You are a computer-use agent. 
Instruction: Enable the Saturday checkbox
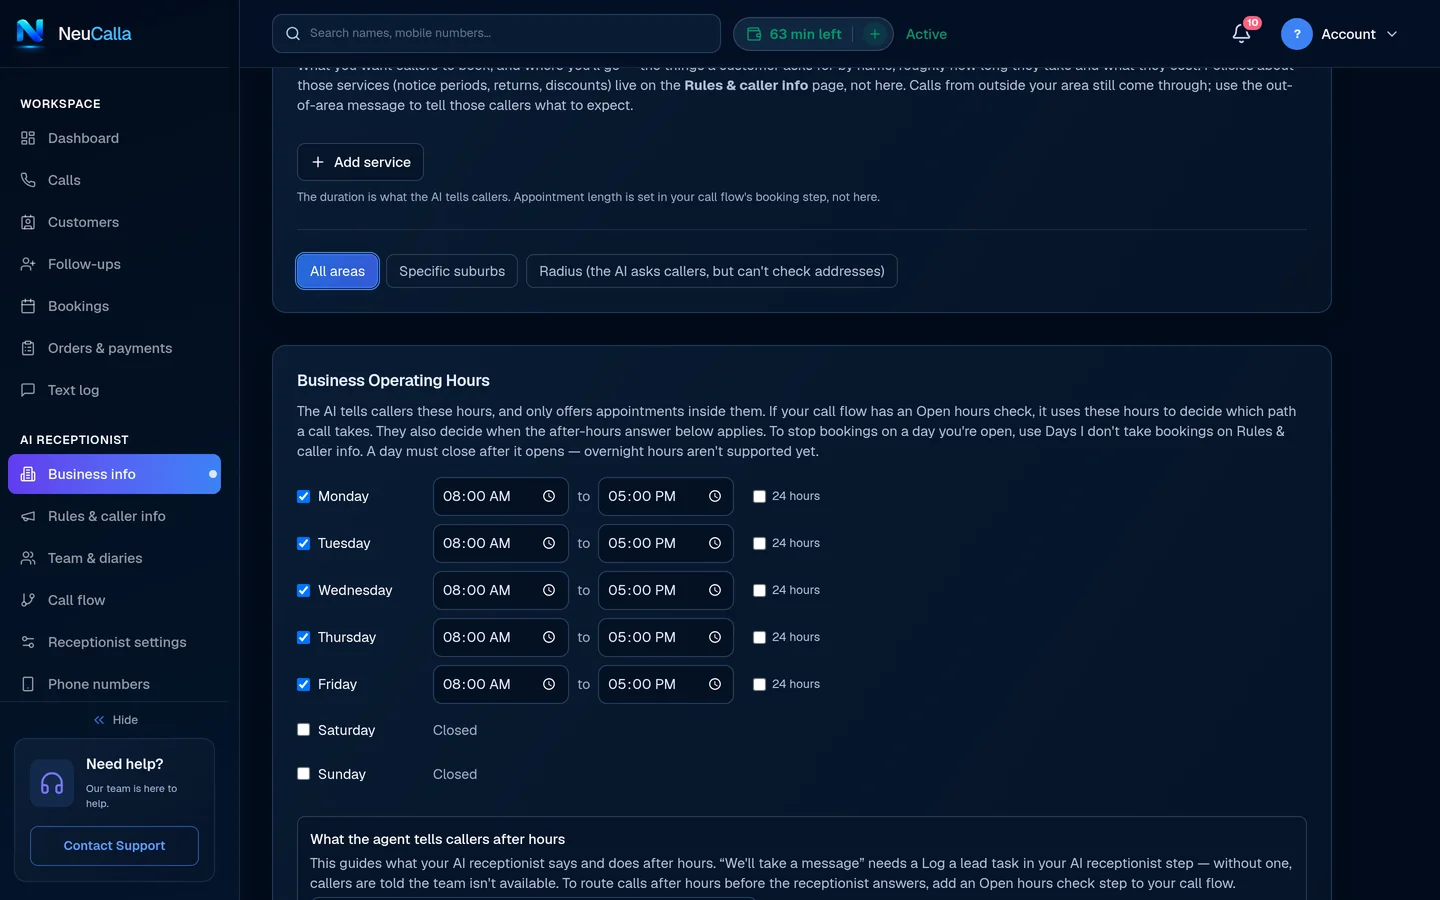[x=303, y=730]
